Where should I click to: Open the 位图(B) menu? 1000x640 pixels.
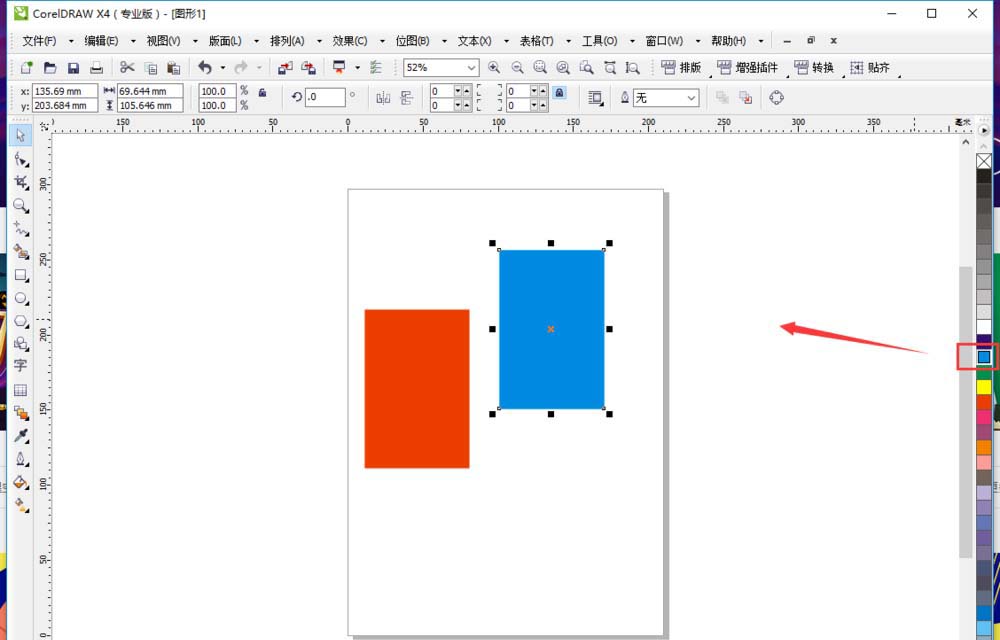tap(412, 41)
